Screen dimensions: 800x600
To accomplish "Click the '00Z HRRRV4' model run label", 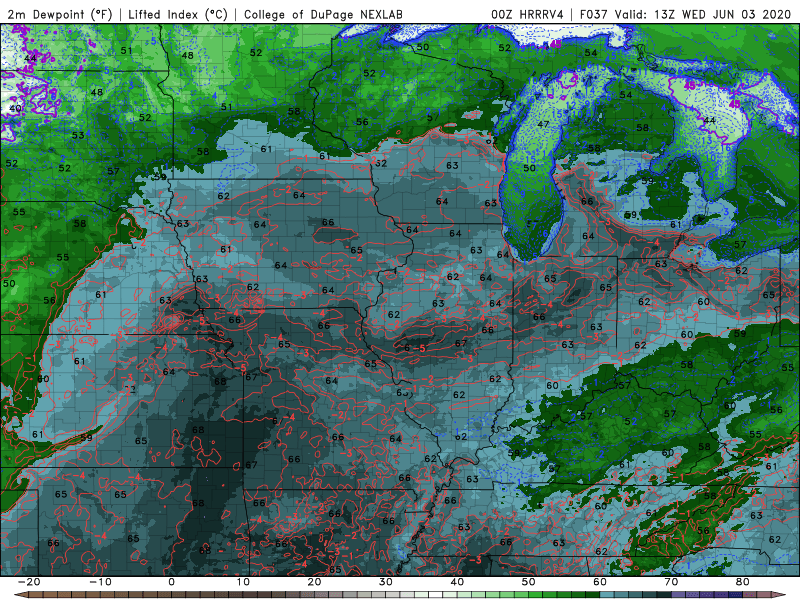I will pos(527,14).
